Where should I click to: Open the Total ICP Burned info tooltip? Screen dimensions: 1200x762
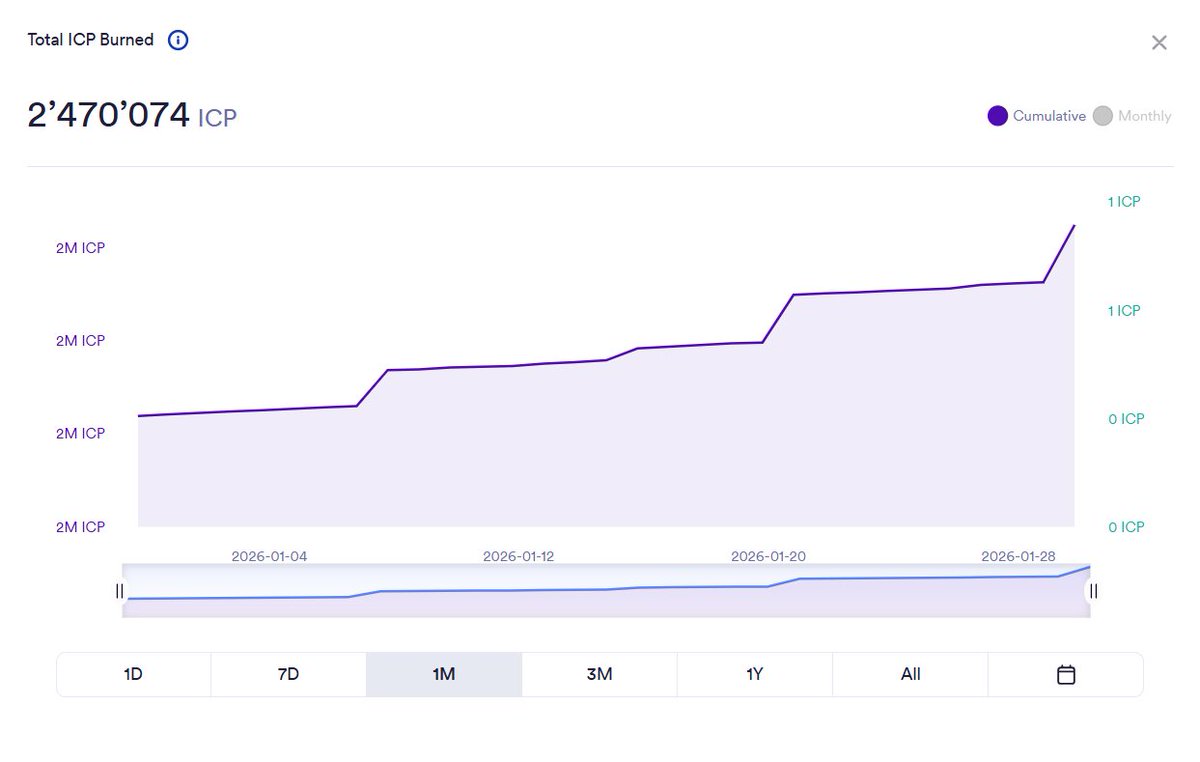(x=177, y=40)
